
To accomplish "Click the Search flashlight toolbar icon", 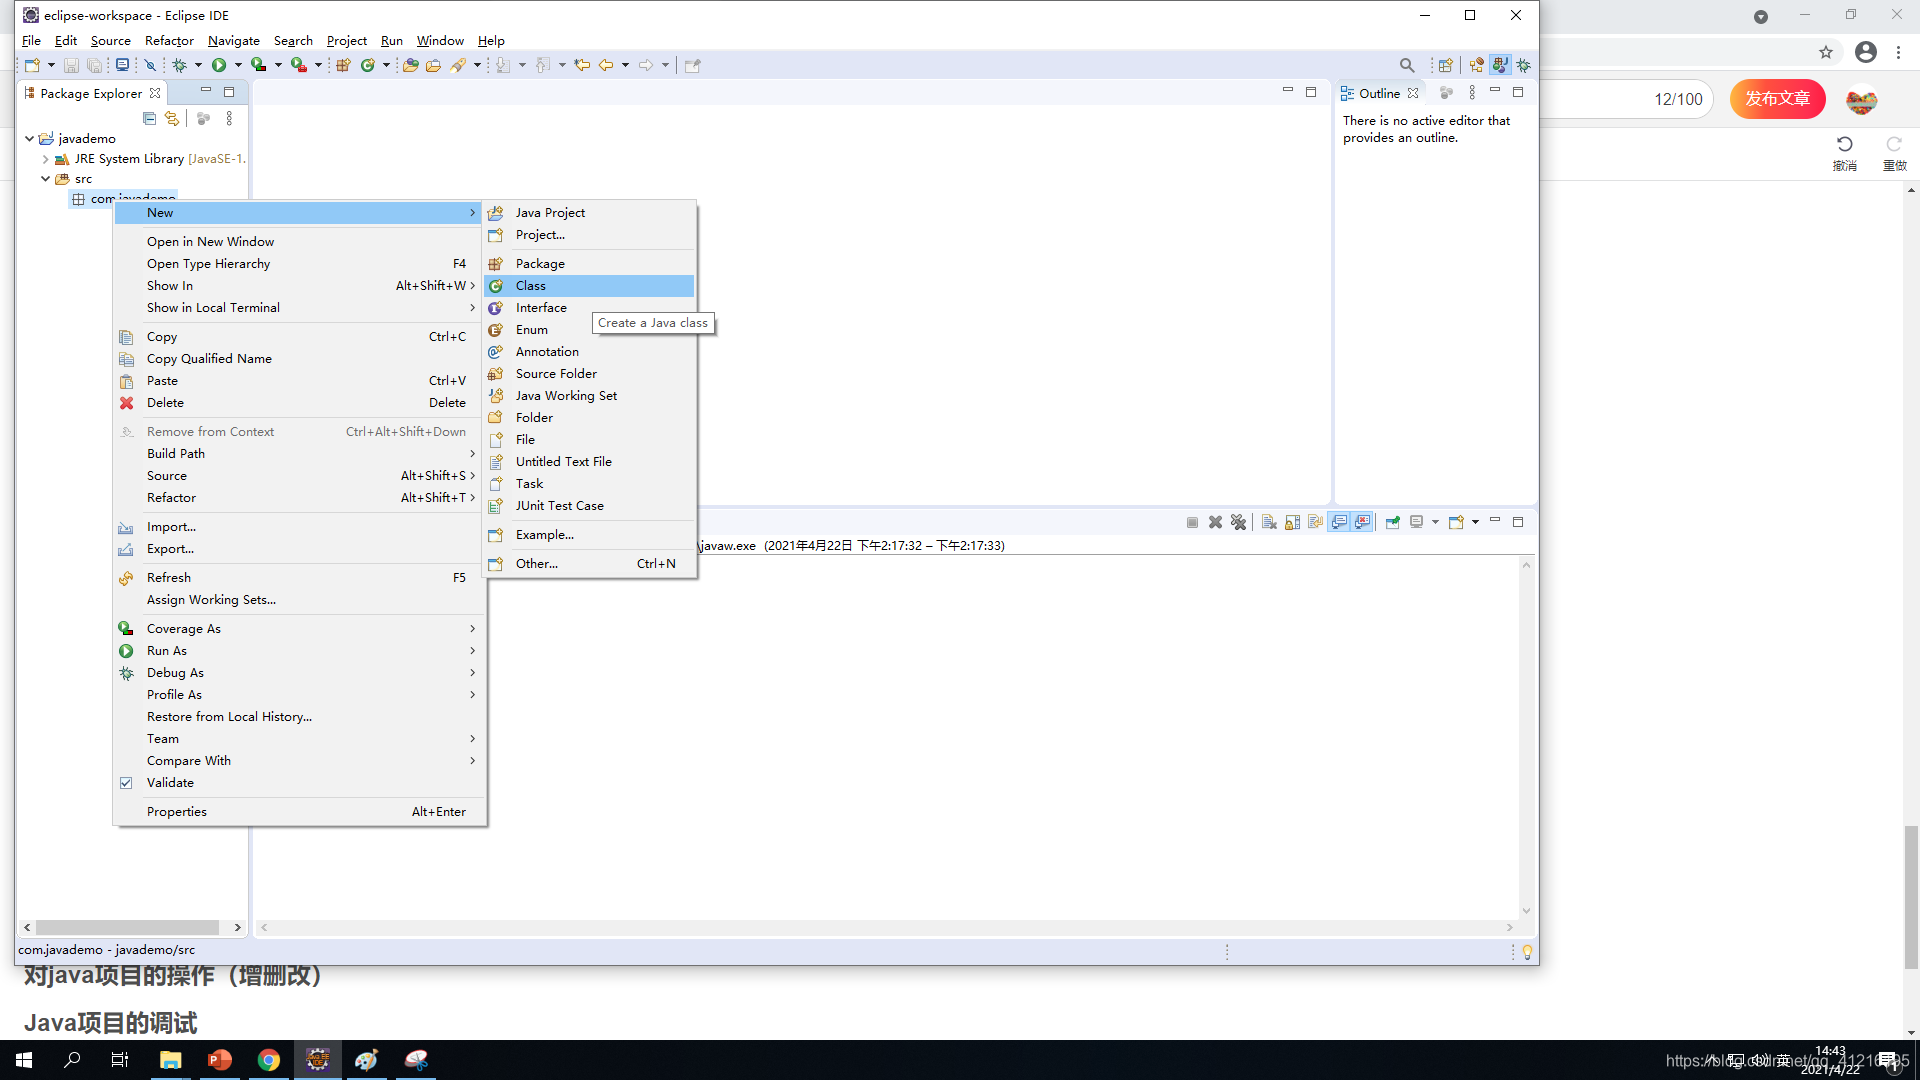I will (x=458, y=65).
